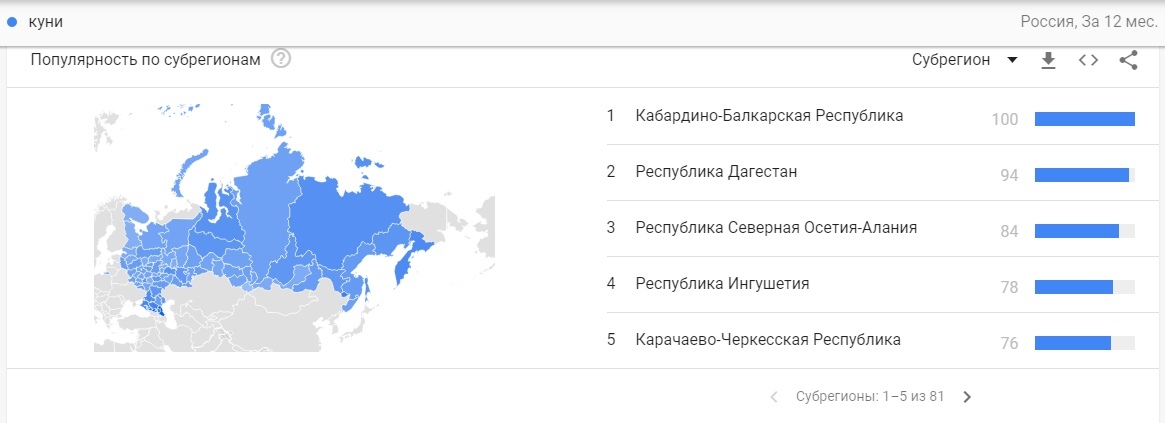Click the bar for value 94
The width and height of the screenshot is (1165, 423).
point(1082,175)
